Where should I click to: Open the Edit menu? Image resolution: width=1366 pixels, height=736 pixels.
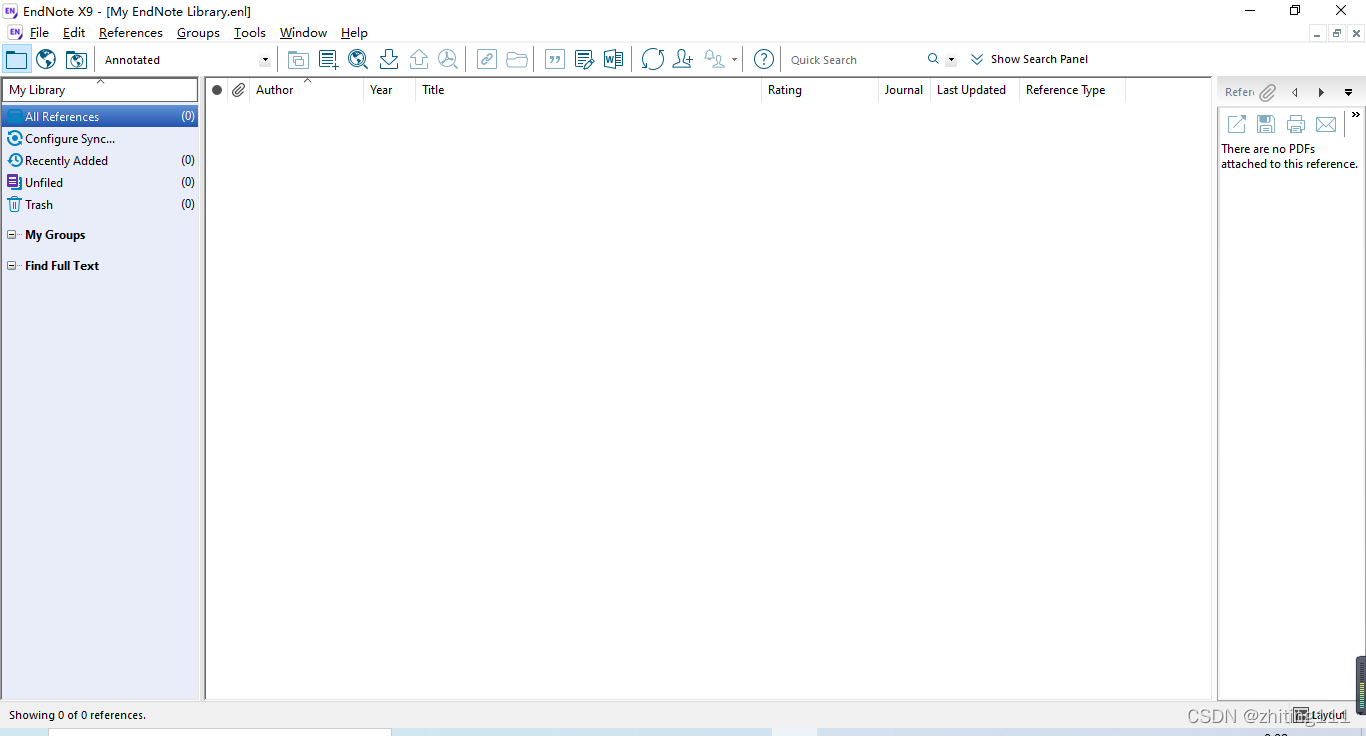(74, 32)
